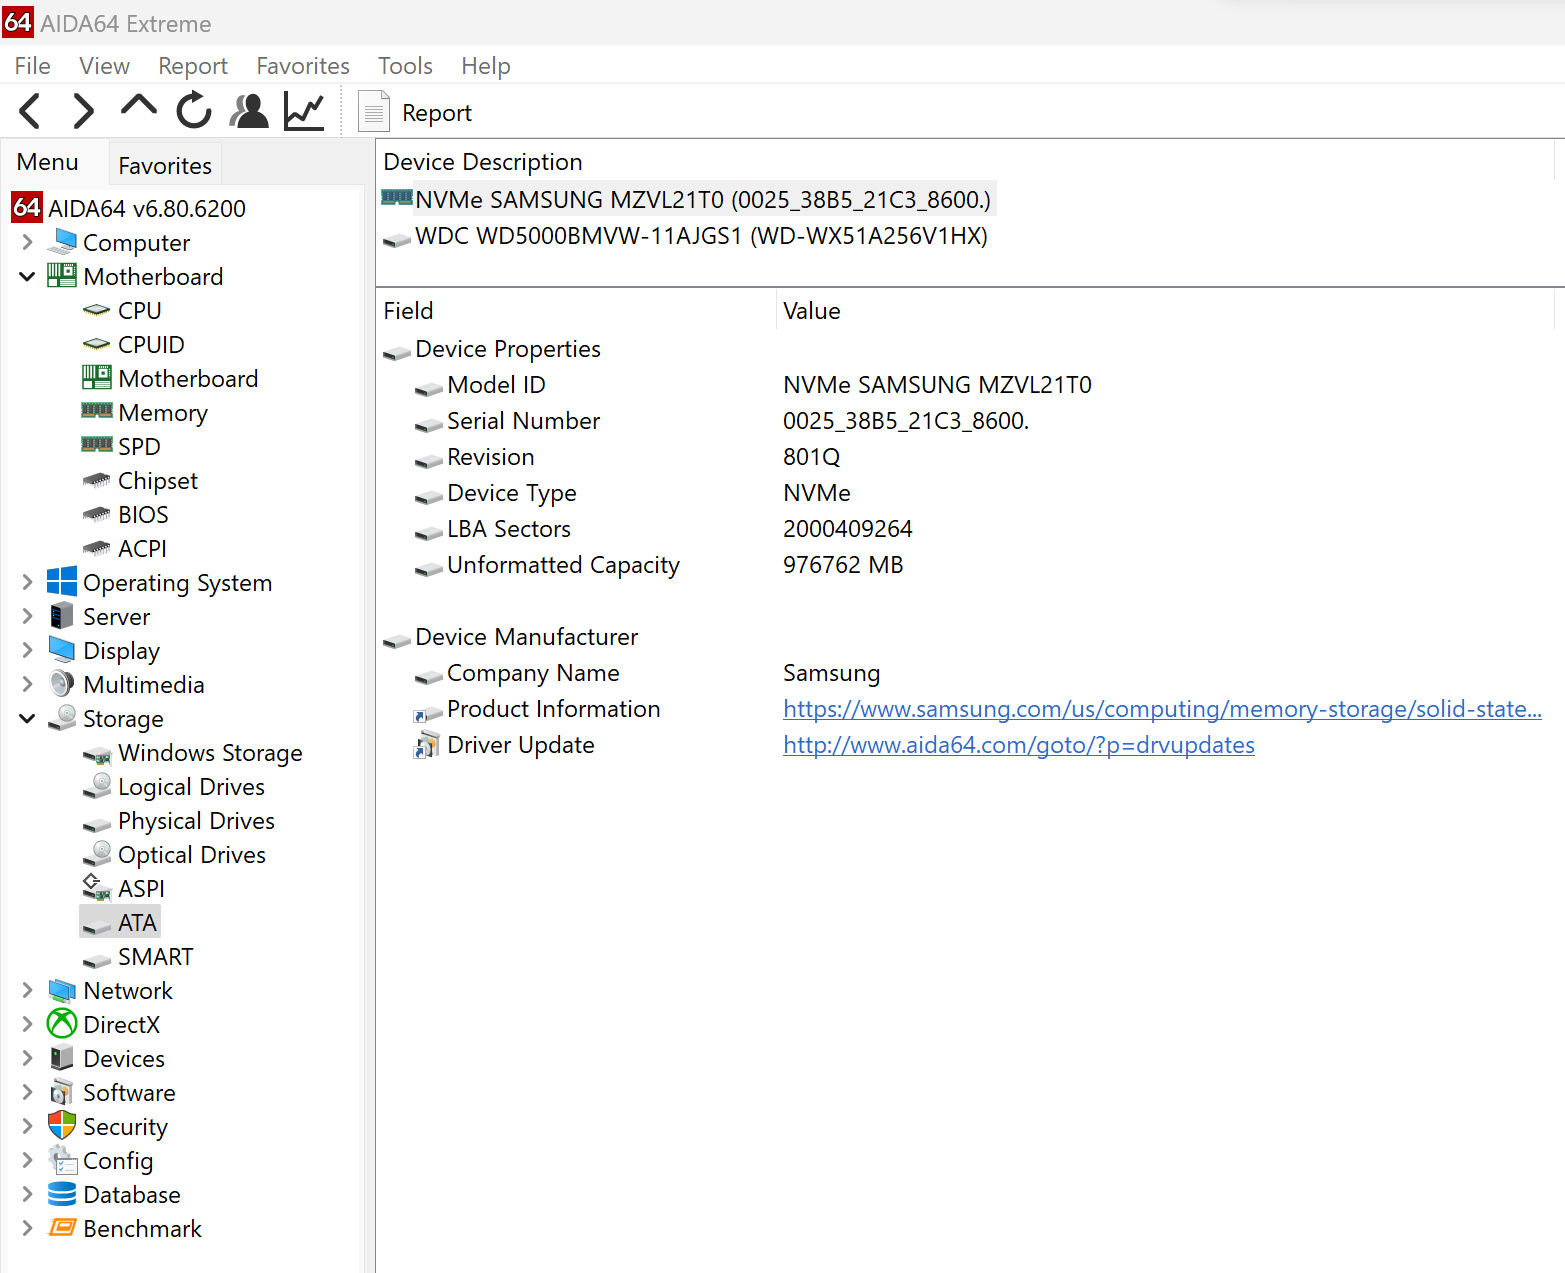
Task: Go up one level with the up arrow
Action: click(139, 106)
